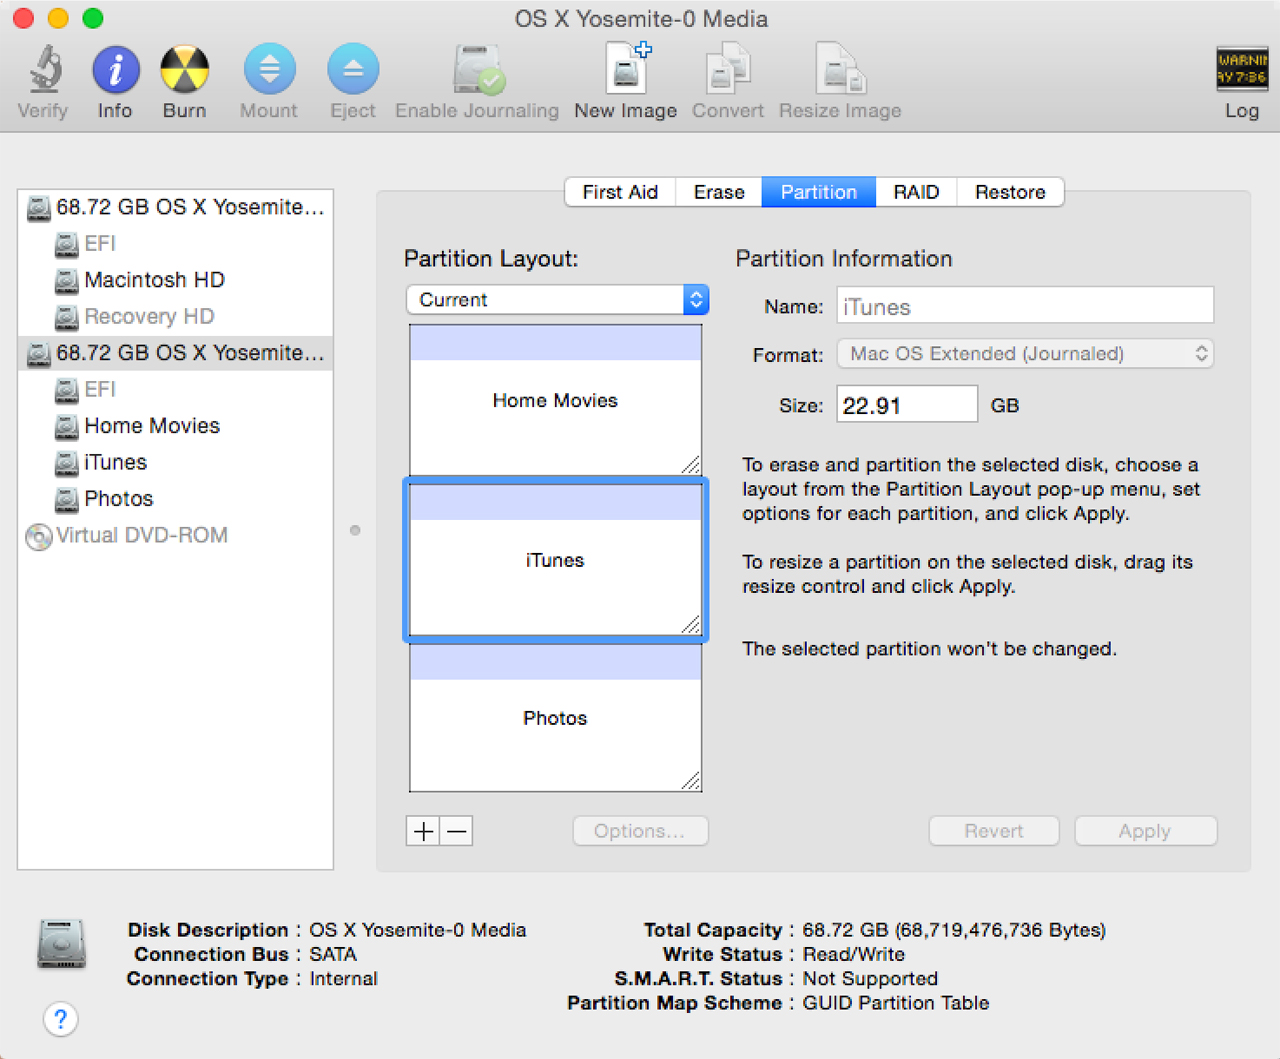
Task: Switch to the RAID tab
Action: click(x=916, y=192)
